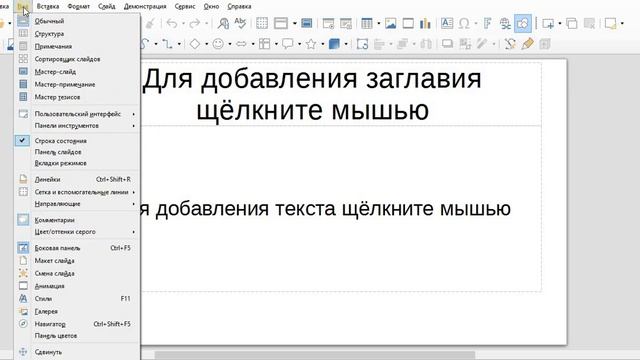This screenshot has width=640, height=360.
Task: Select the smiley symbol shapes tool
Action: tap(218, 44)
